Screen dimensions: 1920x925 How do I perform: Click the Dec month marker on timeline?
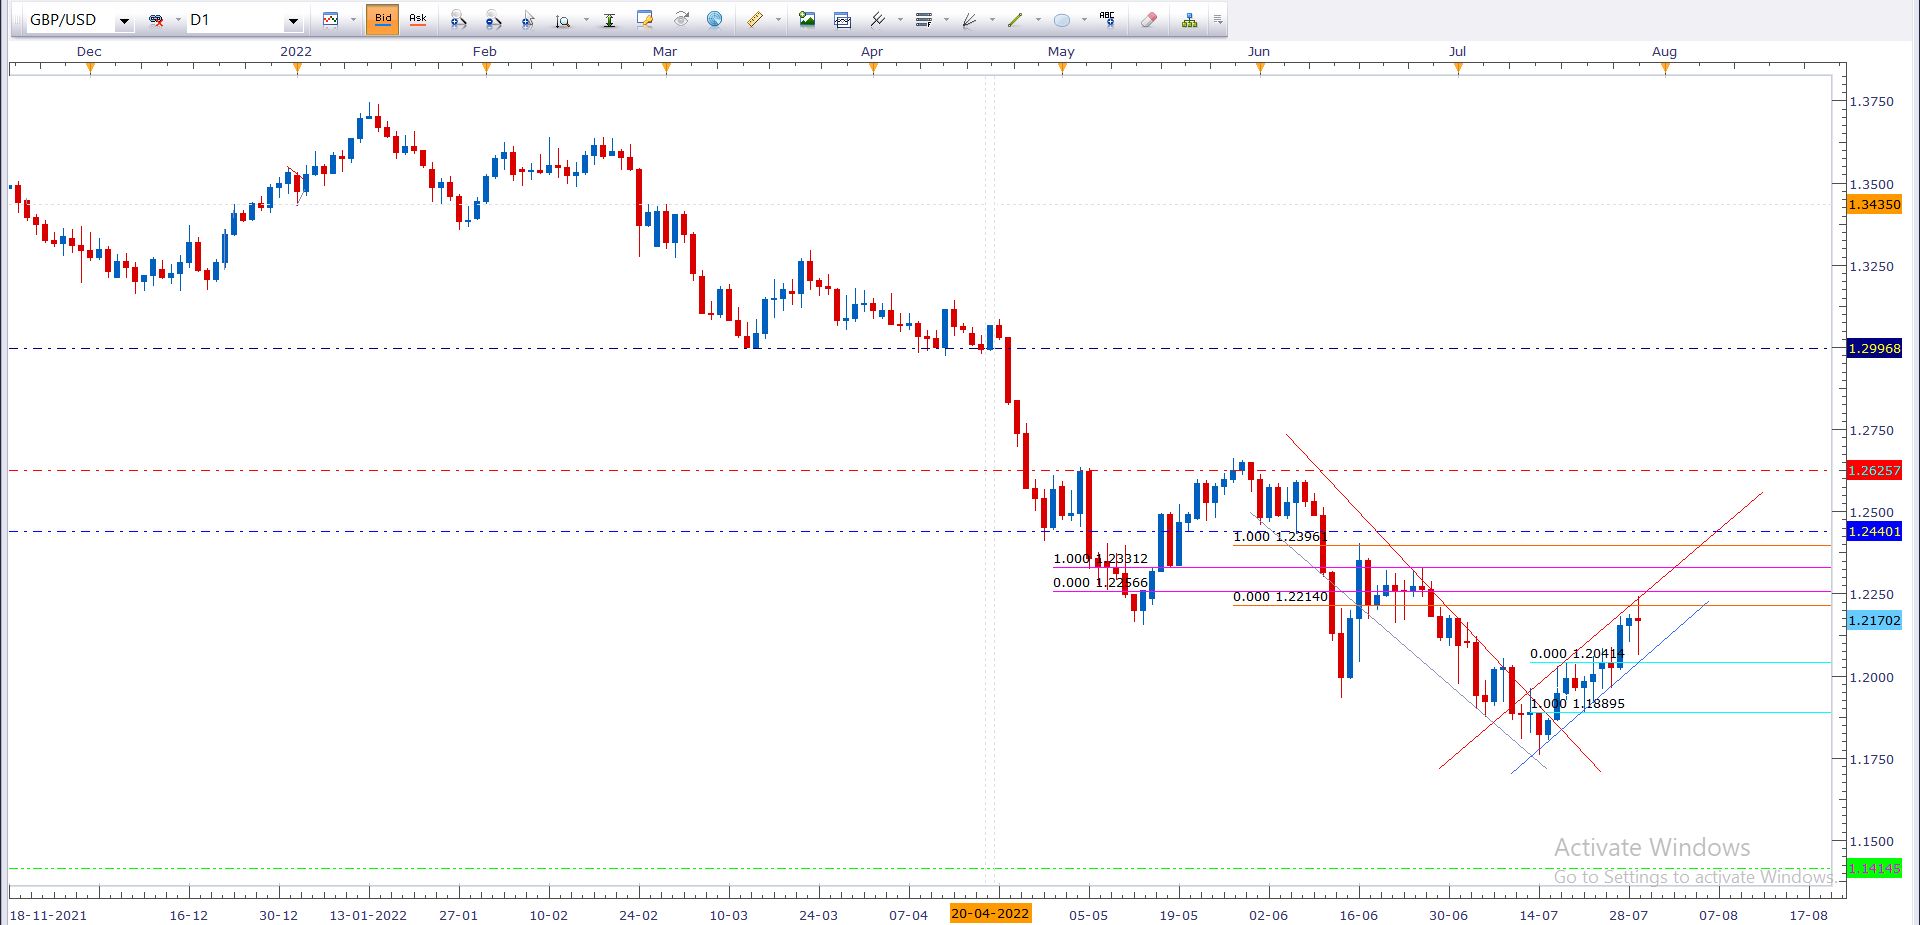[89, 52]
